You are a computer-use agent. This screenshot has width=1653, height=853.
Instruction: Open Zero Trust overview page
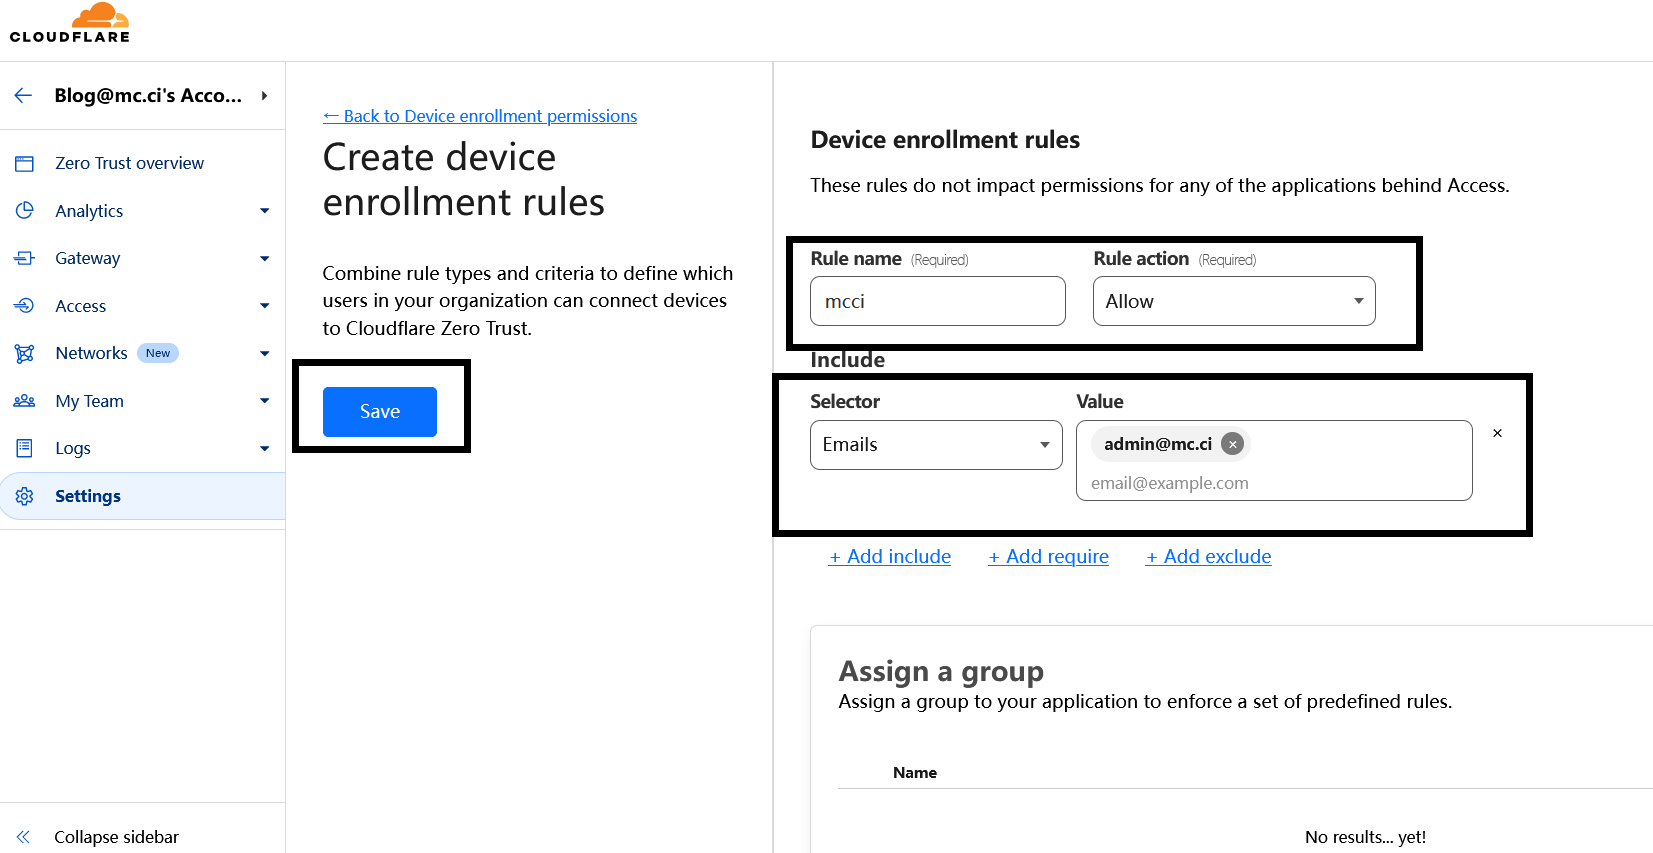[129, 163]
